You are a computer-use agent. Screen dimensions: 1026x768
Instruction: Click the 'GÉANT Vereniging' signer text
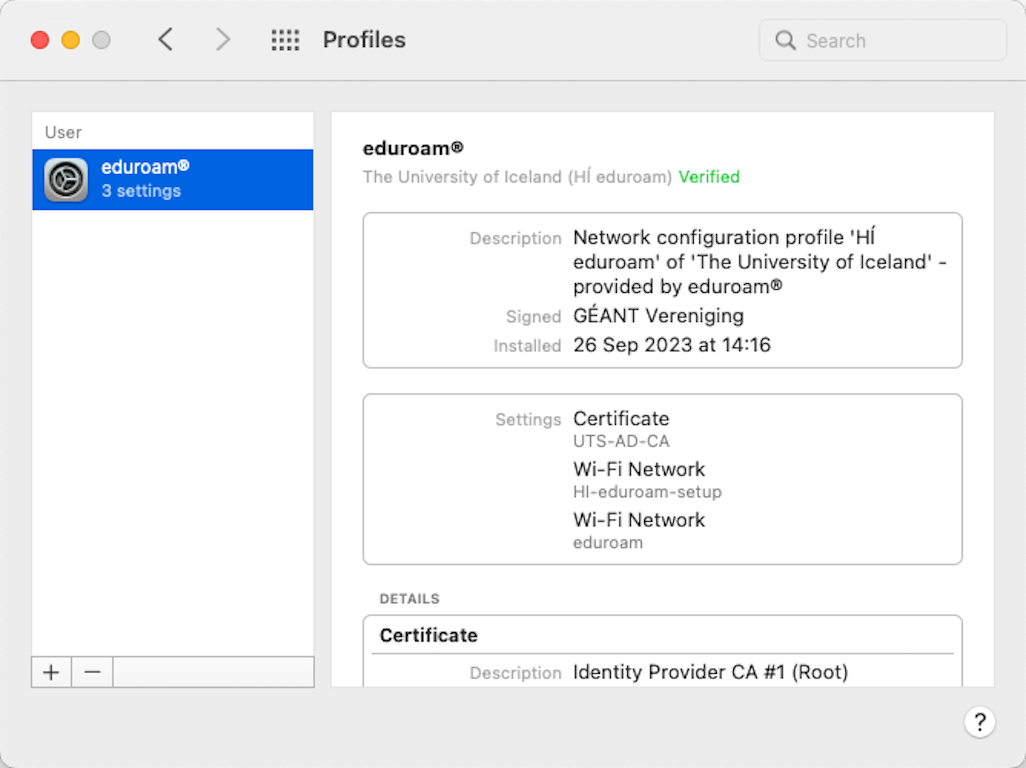pos(658,315)
